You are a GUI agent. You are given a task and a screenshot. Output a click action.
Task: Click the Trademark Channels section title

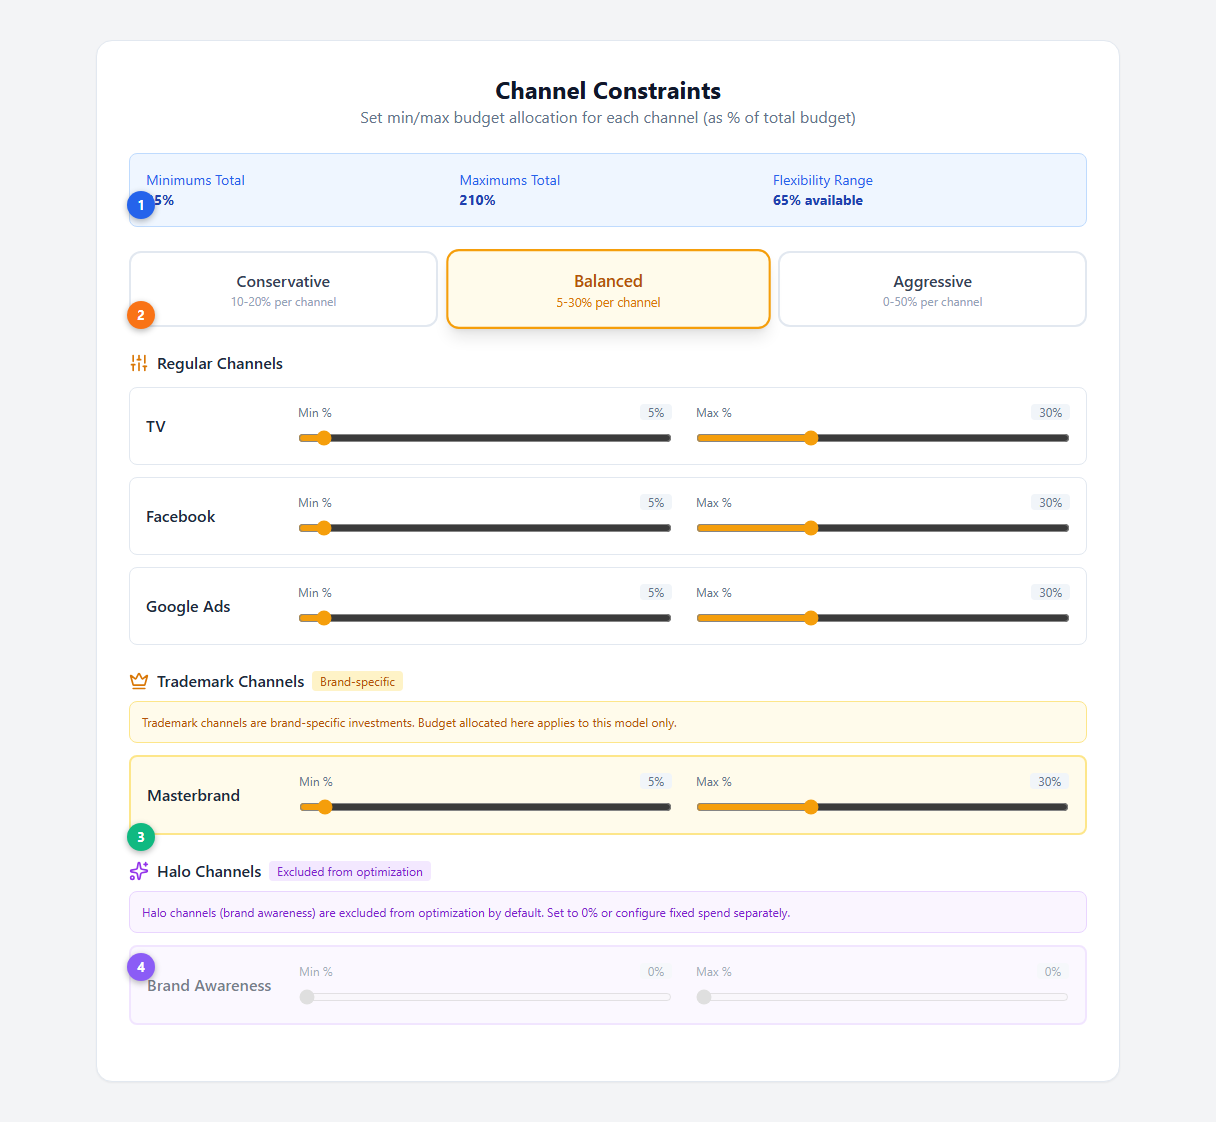coord(230,681)
